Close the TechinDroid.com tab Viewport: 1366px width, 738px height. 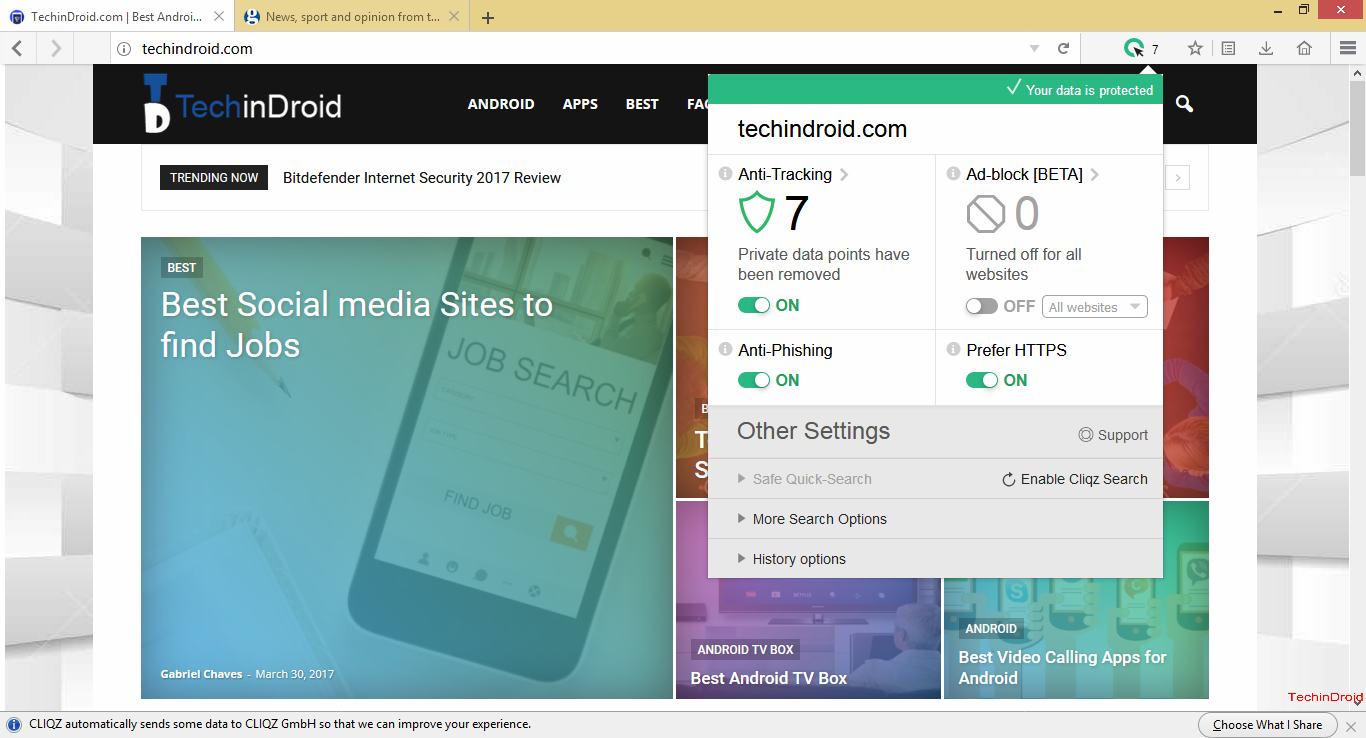pos(219,17)
